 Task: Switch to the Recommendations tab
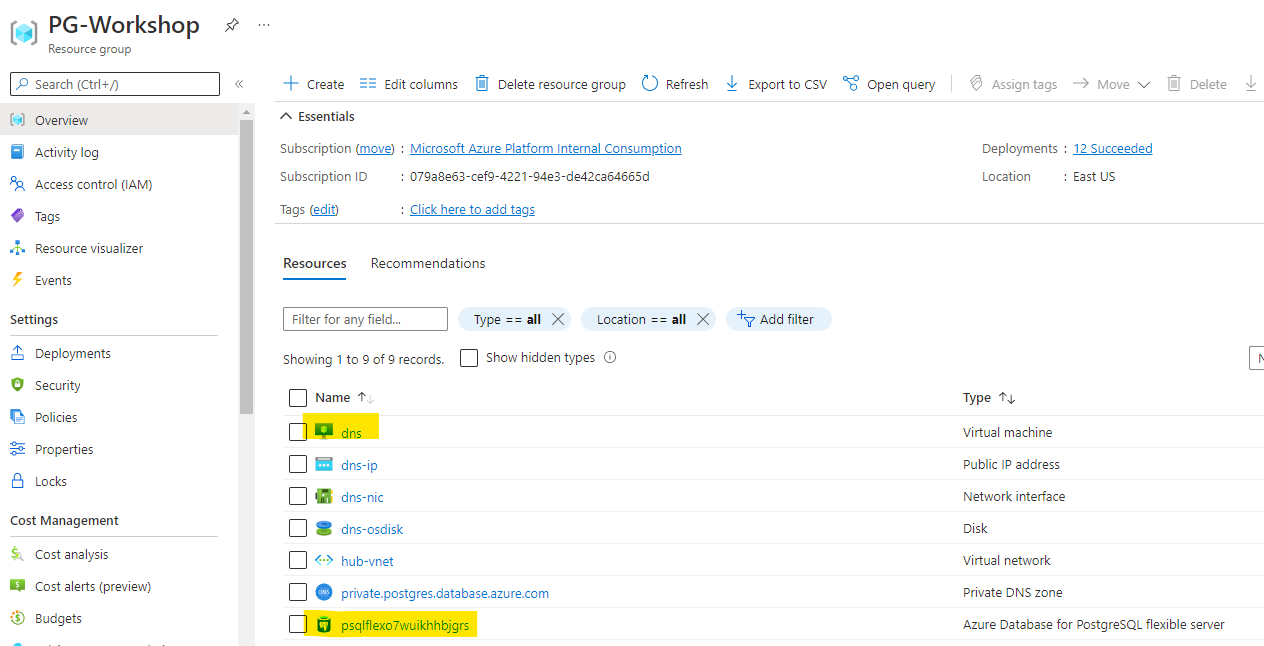[x=428, y=263]
